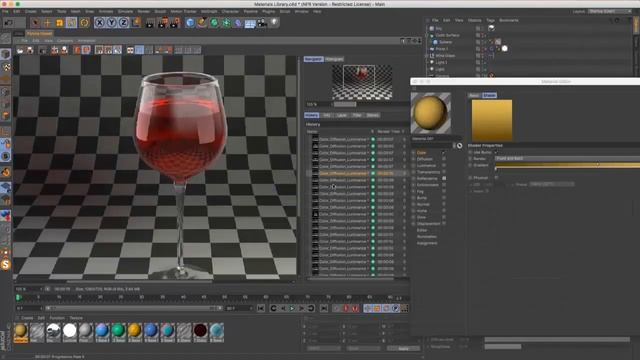Click the green playhead at the timeline start

(18, 297)
